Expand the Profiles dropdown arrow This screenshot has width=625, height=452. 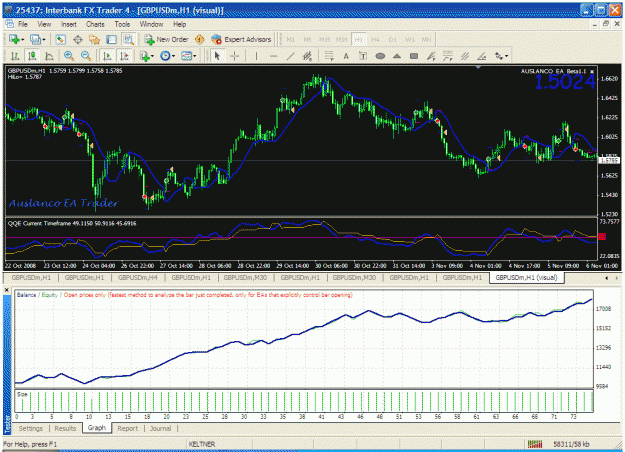(43, 39)
